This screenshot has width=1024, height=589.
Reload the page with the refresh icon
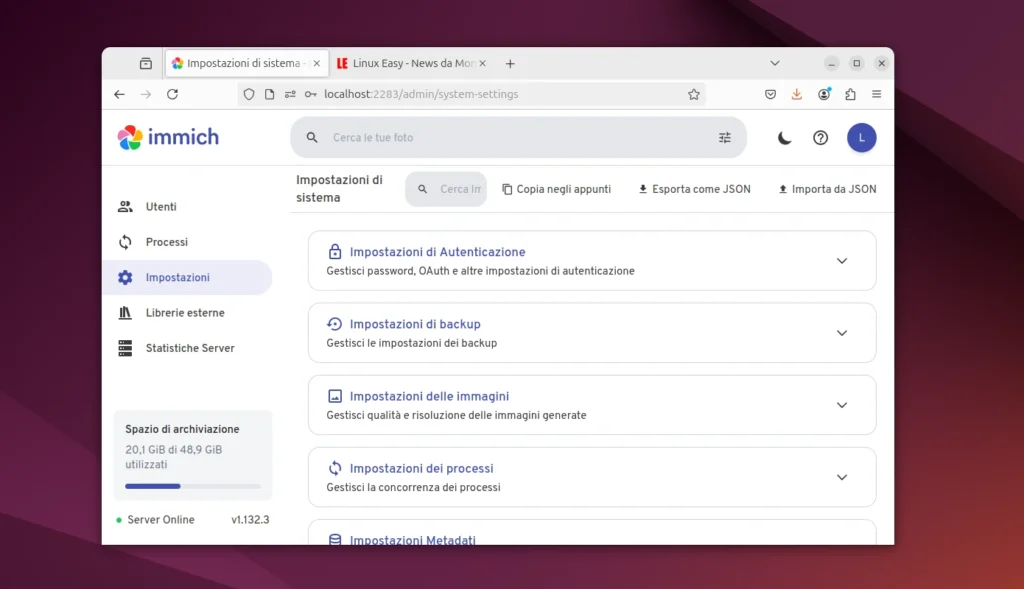[172, 94]
